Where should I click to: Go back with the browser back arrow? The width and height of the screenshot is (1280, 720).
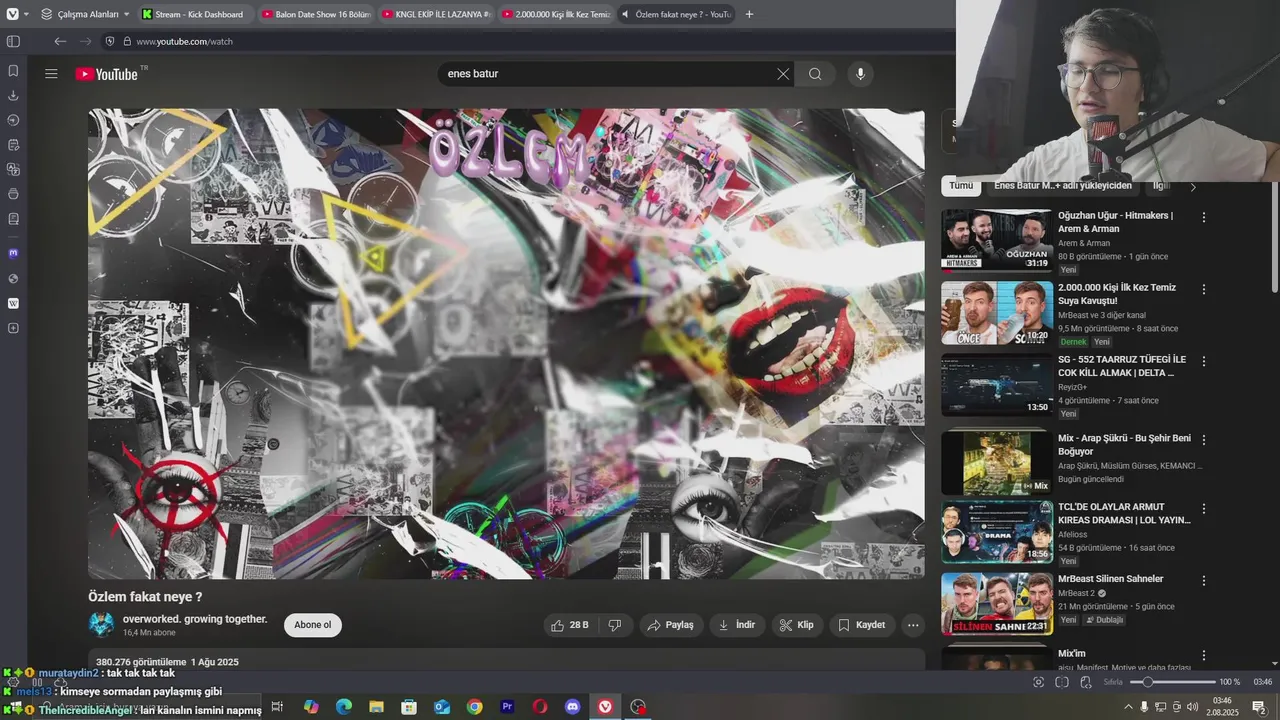click(x=60, y=41)
